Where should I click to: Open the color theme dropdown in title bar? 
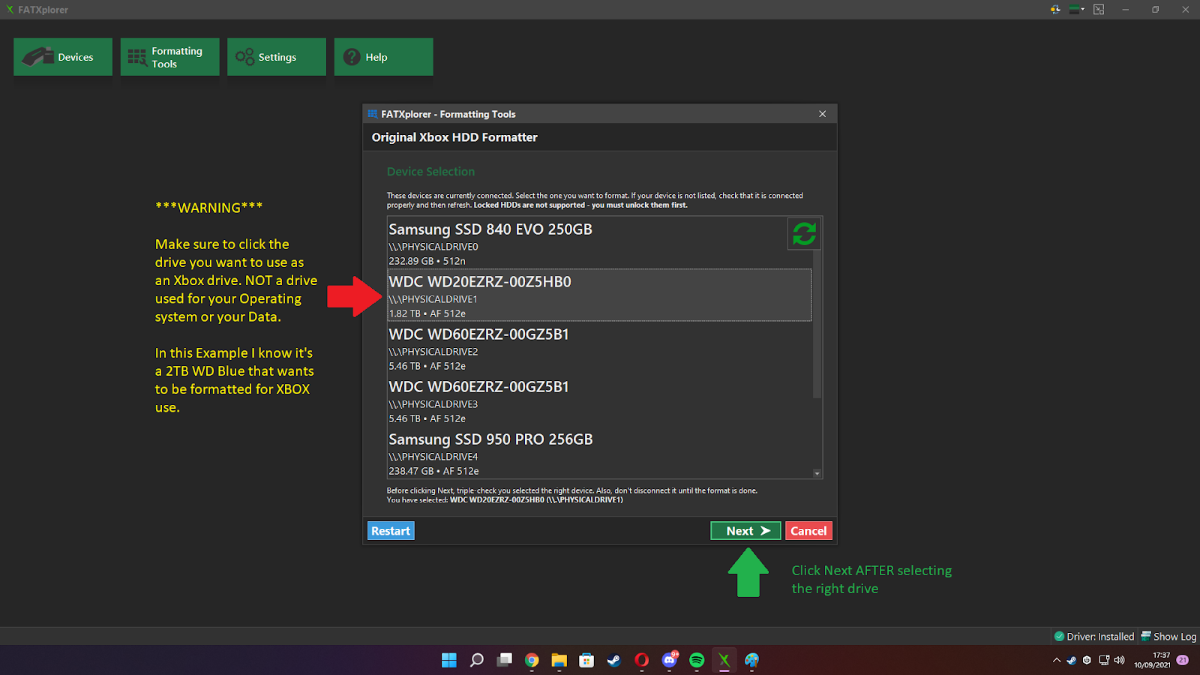[x=1077, y=9]
